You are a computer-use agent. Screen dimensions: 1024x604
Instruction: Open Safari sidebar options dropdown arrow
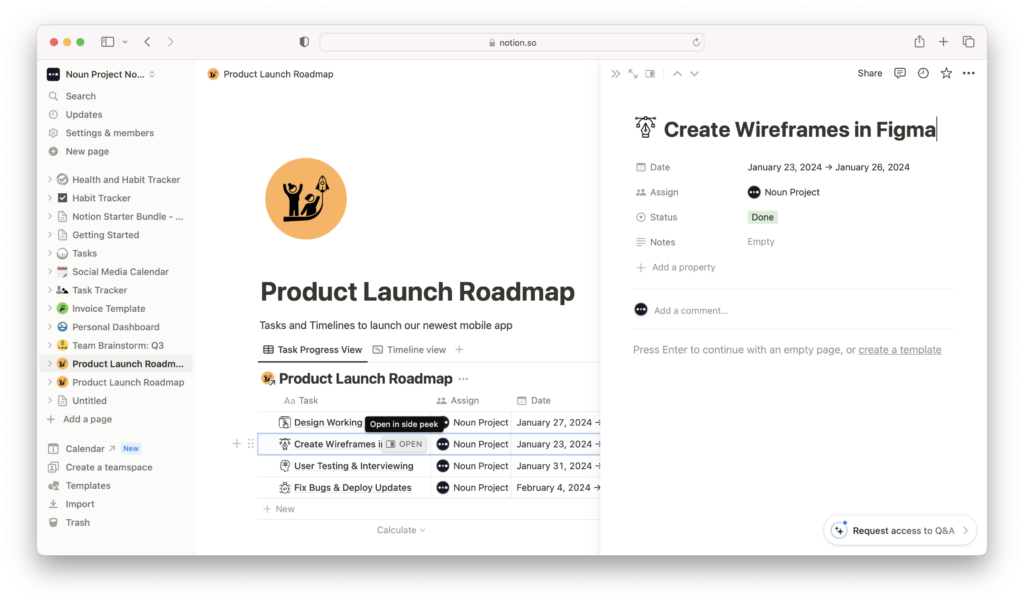pos(125,42)
